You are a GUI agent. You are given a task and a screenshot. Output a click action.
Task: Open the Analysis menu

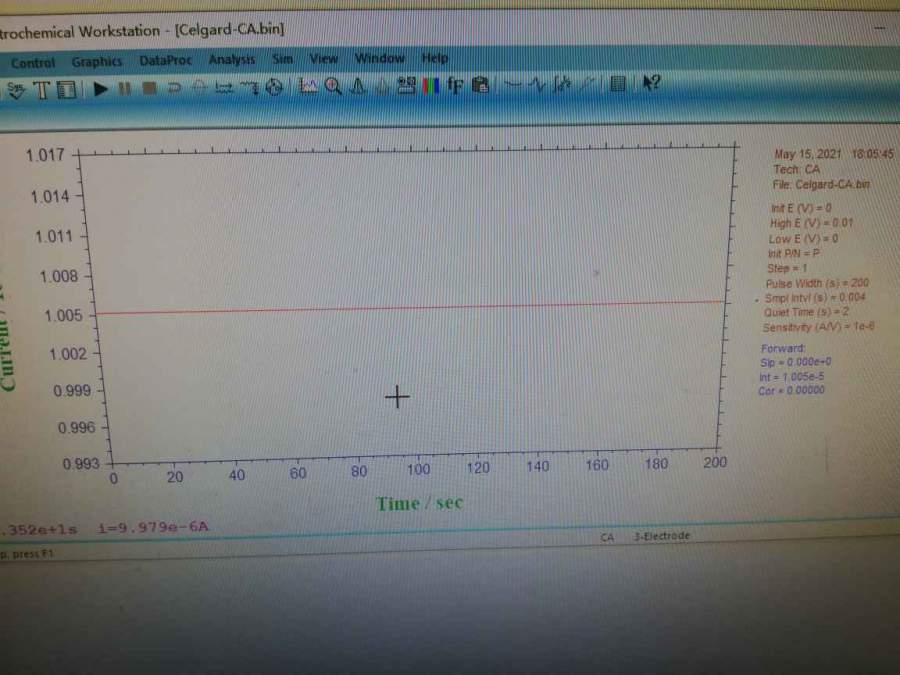pyautogui.click(x=232, y=60)
